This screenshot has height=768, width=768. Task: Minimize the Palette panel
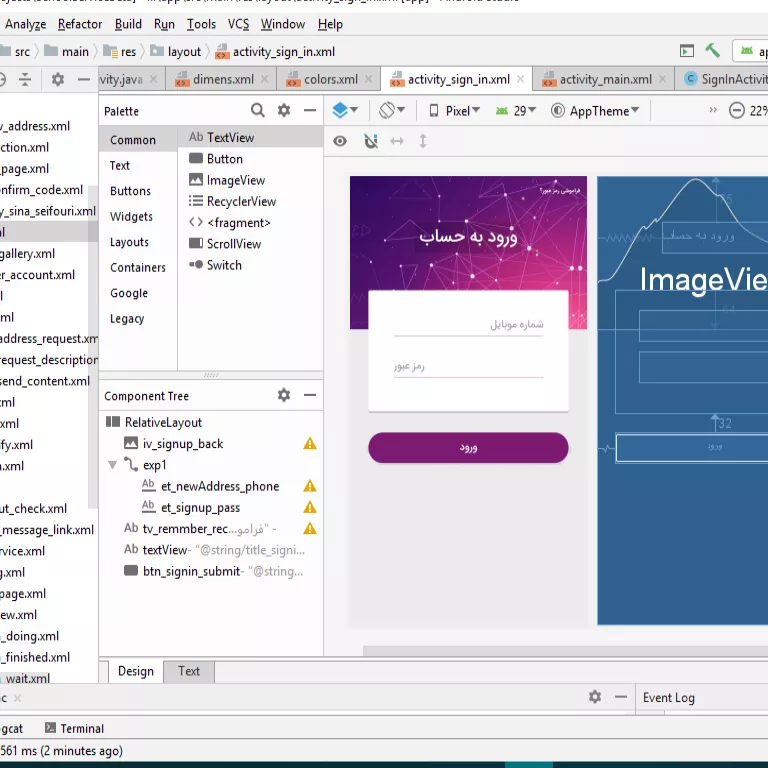(310, 111)
